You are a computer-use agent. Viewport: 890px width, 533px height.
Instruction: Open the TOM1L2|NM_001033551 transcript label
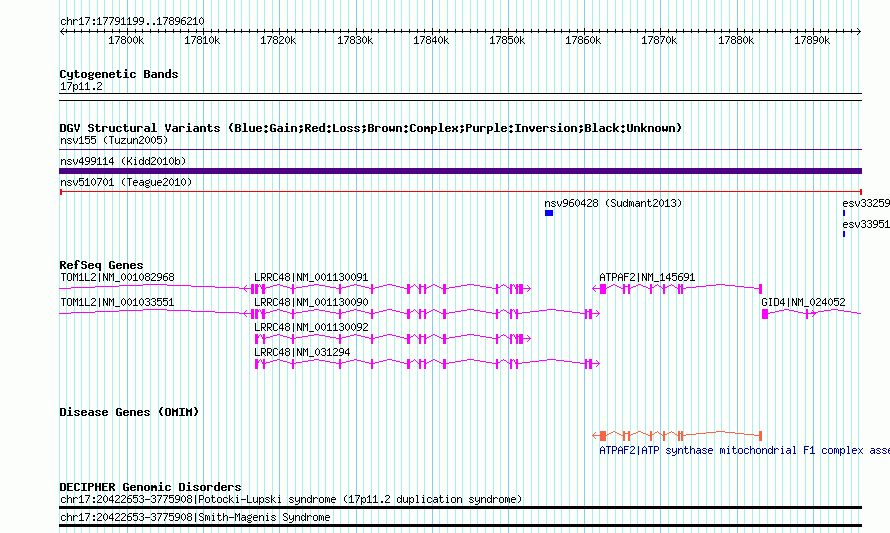click(117, 303)
